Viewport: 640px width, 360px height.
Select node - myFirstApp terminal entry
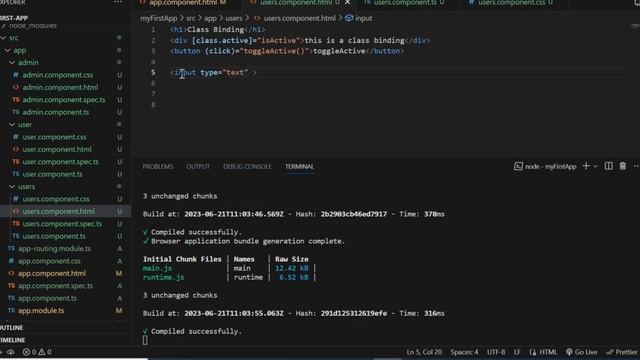click(545, 167)
